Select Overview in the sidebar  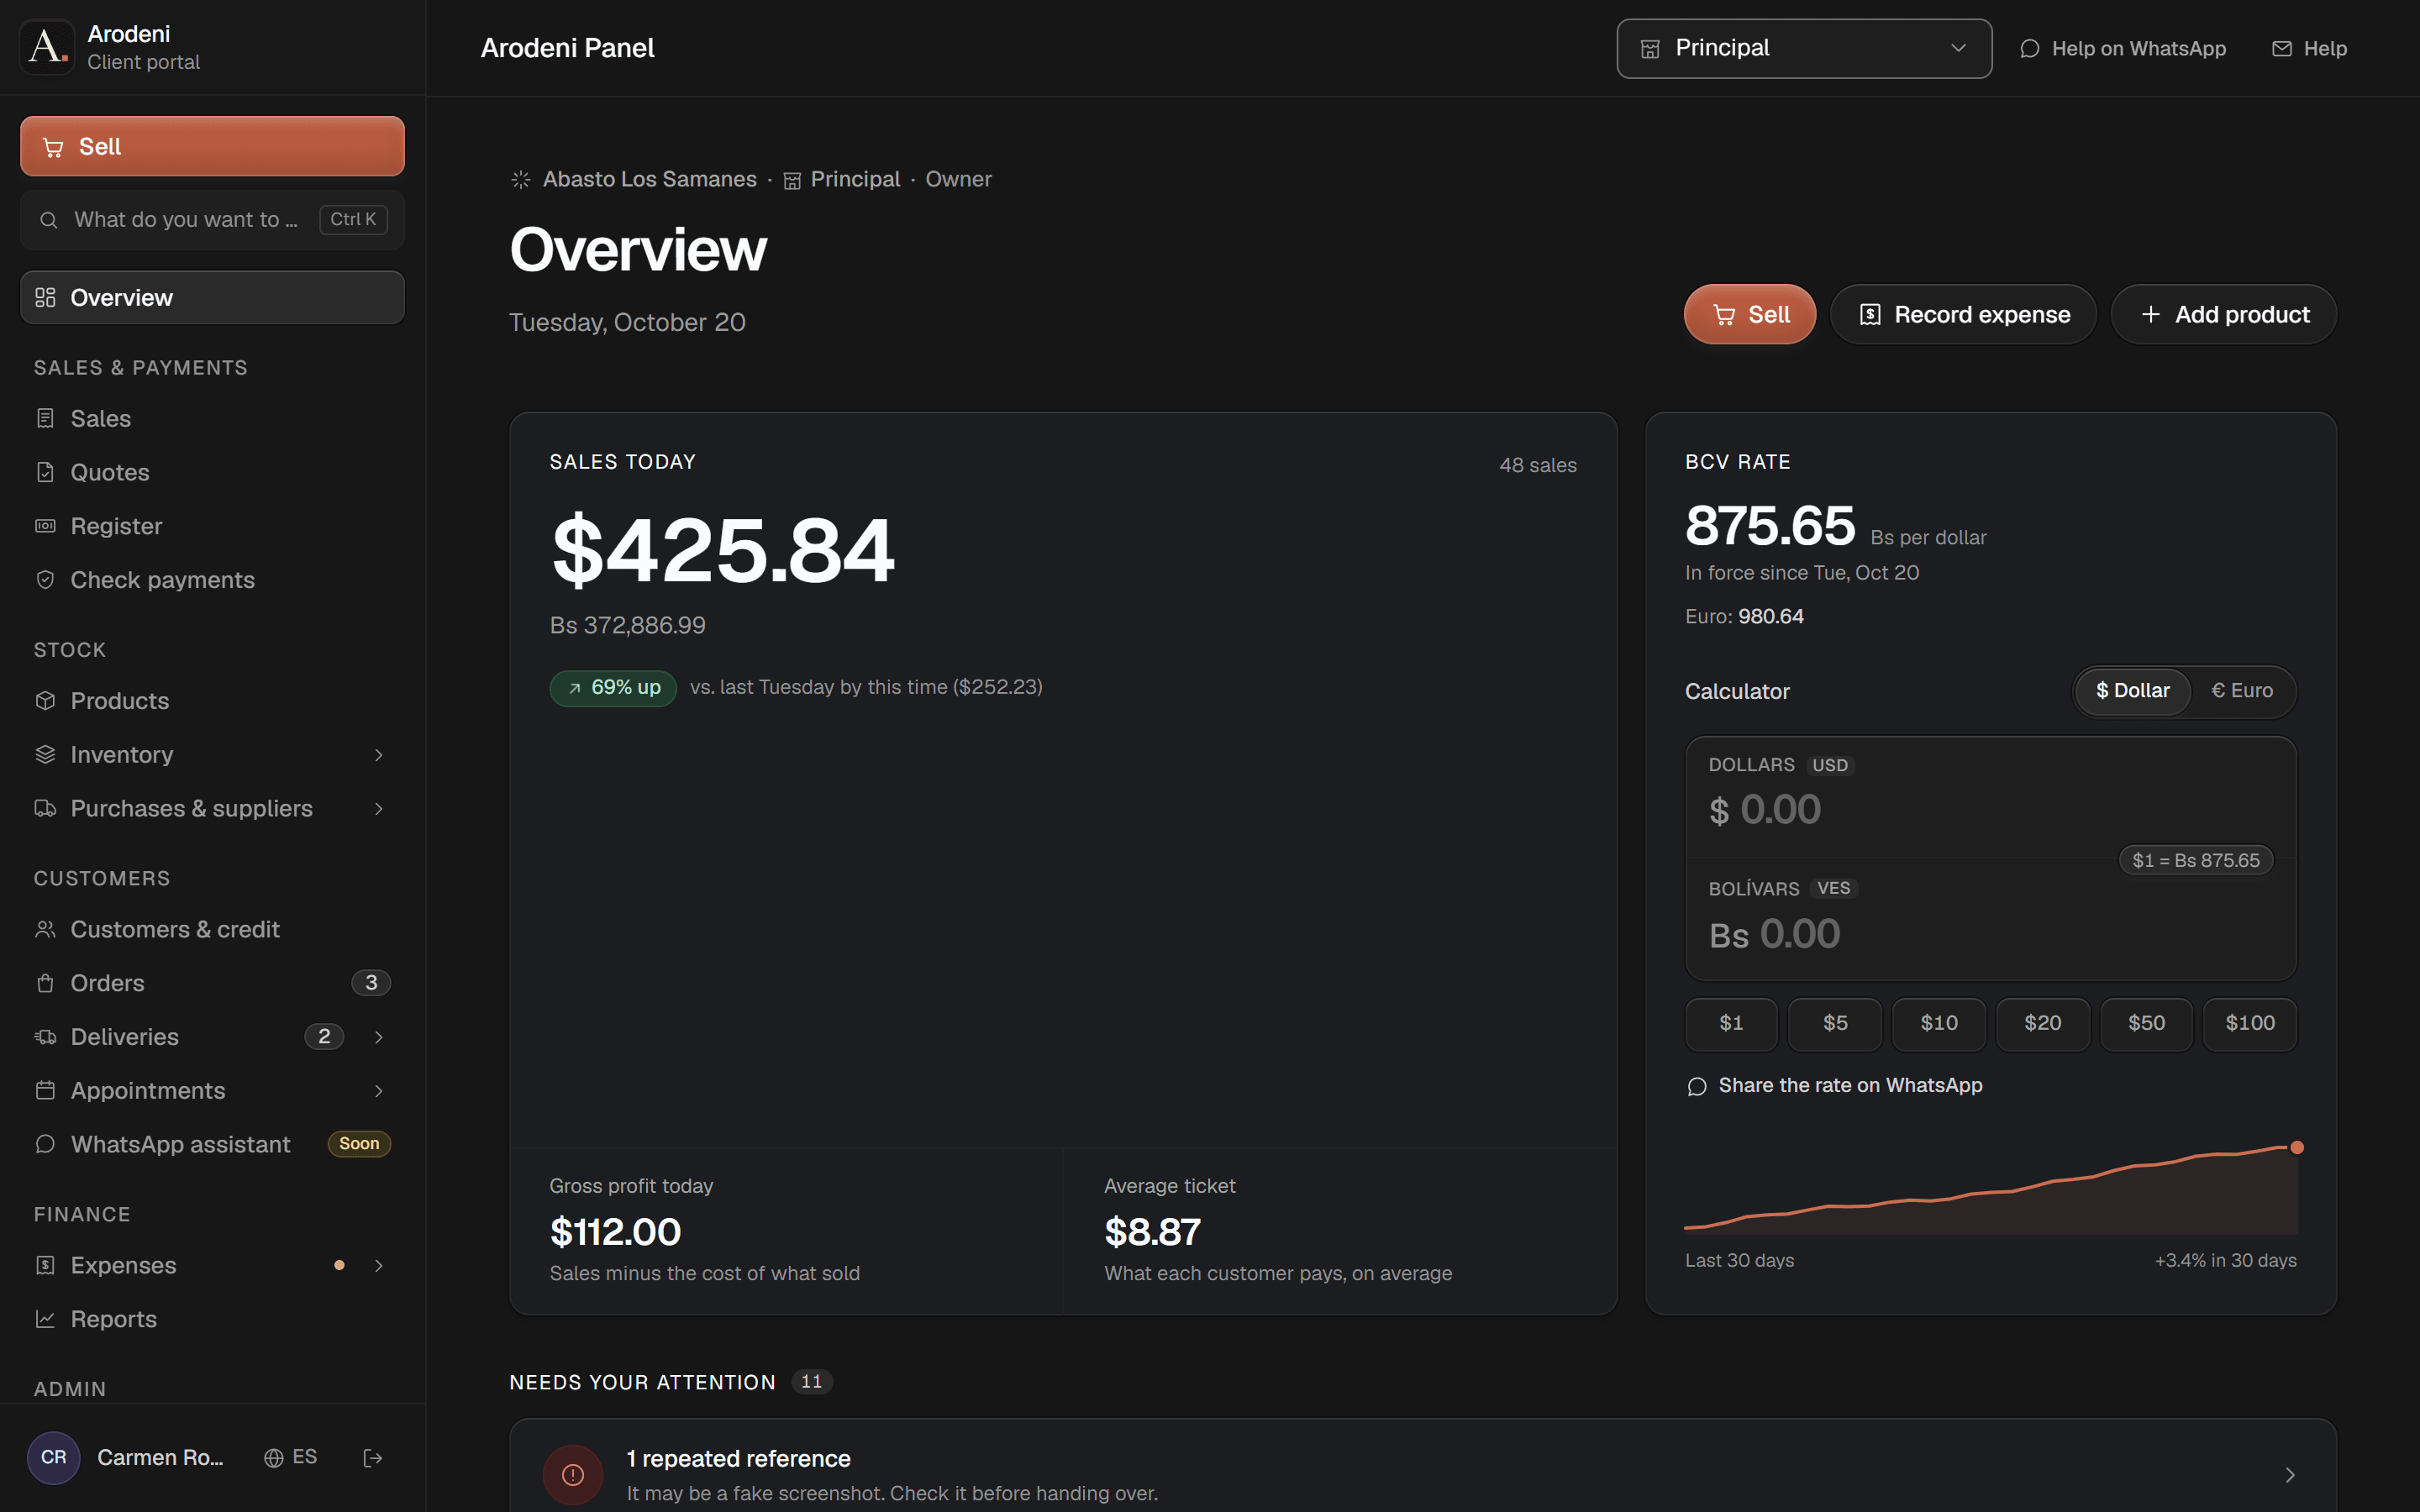click(x=212, y=297)
